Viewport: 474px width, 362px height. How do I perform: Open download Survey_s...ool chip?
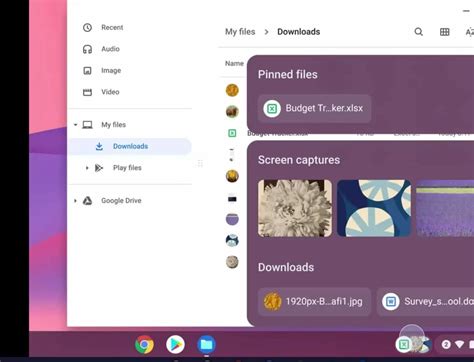[426, 302]
